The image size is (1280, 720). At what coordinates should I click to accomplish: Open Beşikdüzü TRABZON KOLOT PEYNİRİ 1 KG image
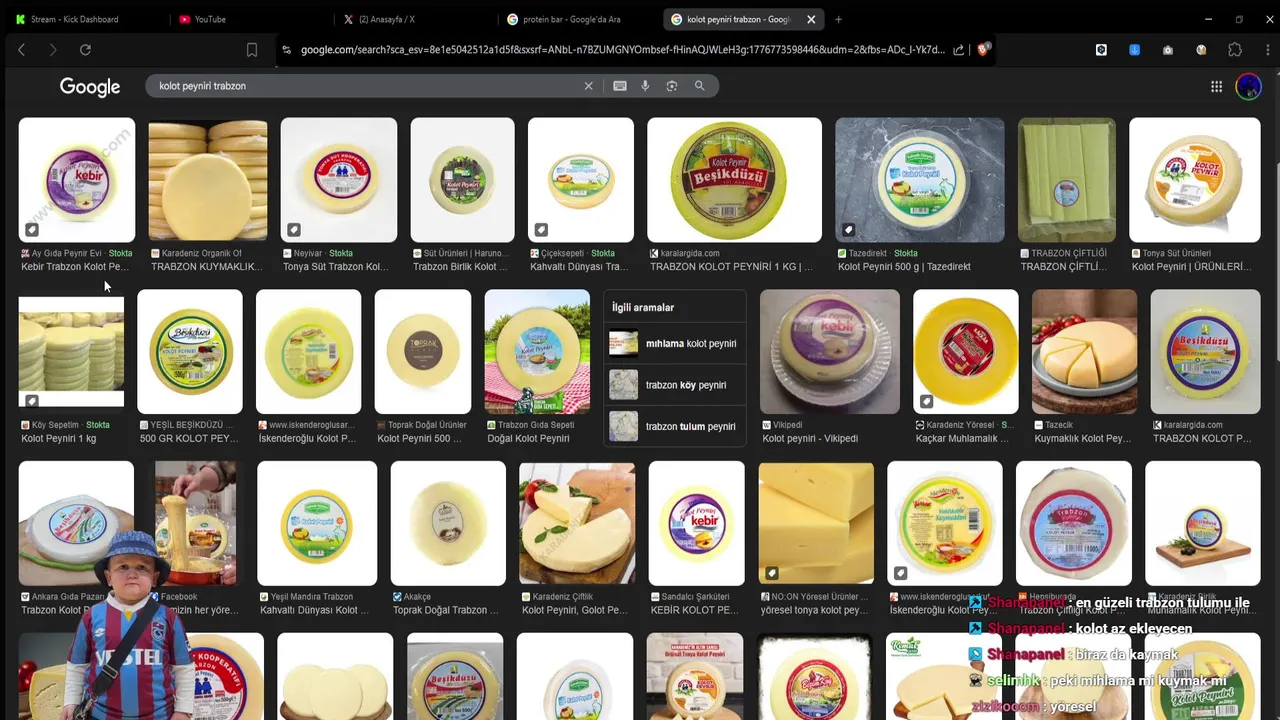734,180
